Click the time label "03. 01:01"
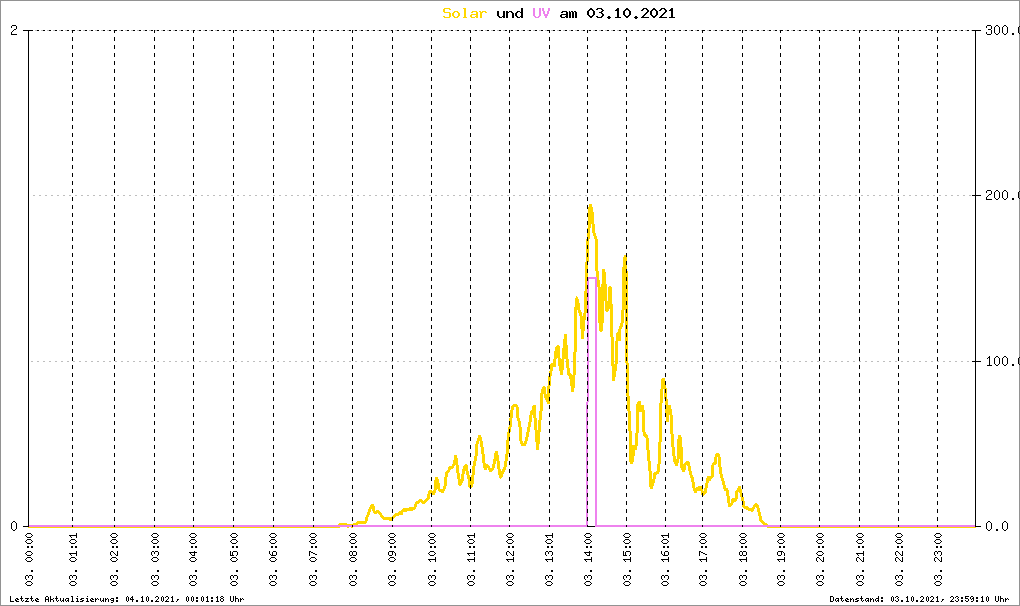 tap(73, 560)
